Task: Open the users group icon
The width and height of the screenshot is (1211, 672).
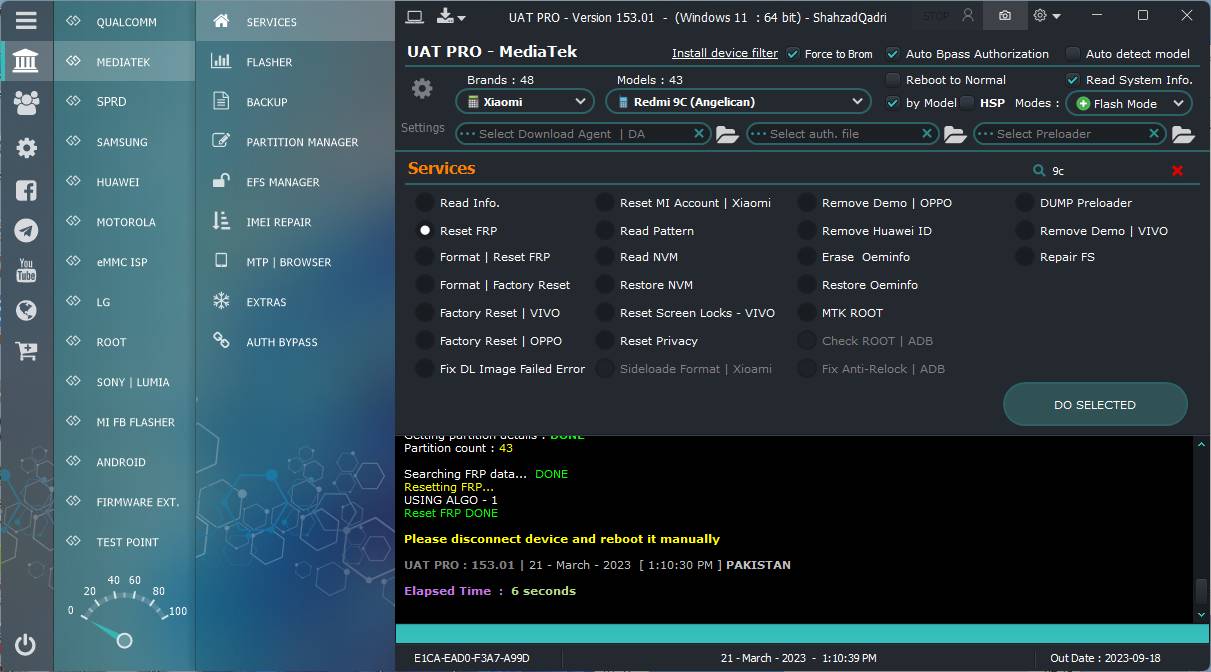Action: (x=26, y=102)
